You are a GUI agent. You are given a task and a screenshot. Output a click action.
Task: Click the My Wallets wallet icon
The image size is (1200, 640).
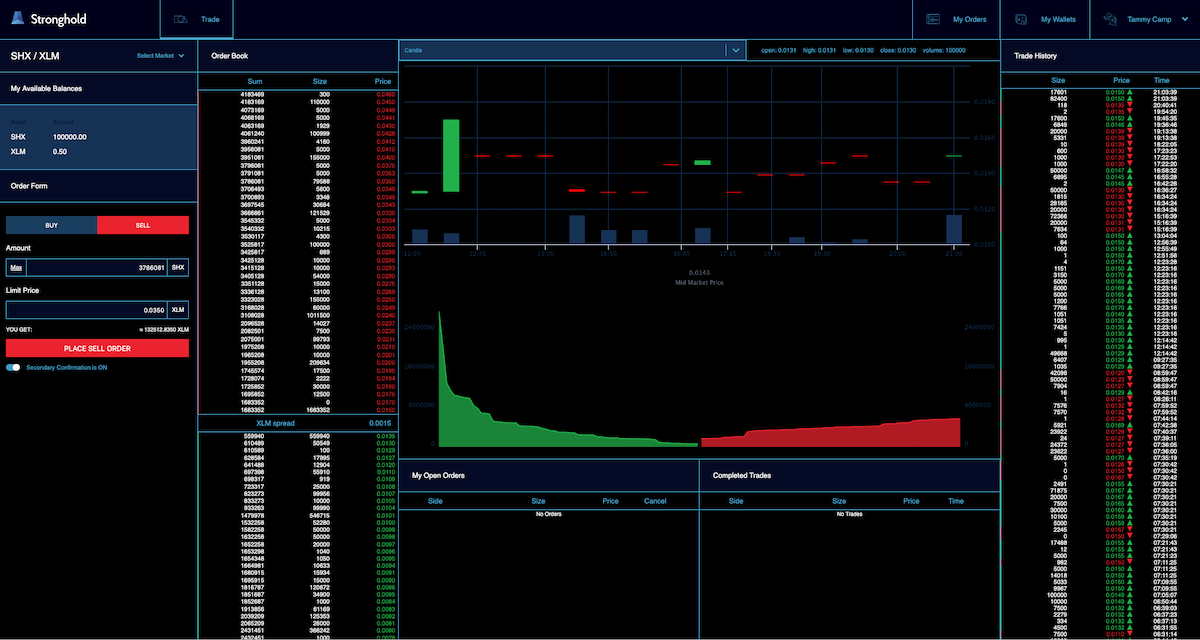pos(1021,19)
